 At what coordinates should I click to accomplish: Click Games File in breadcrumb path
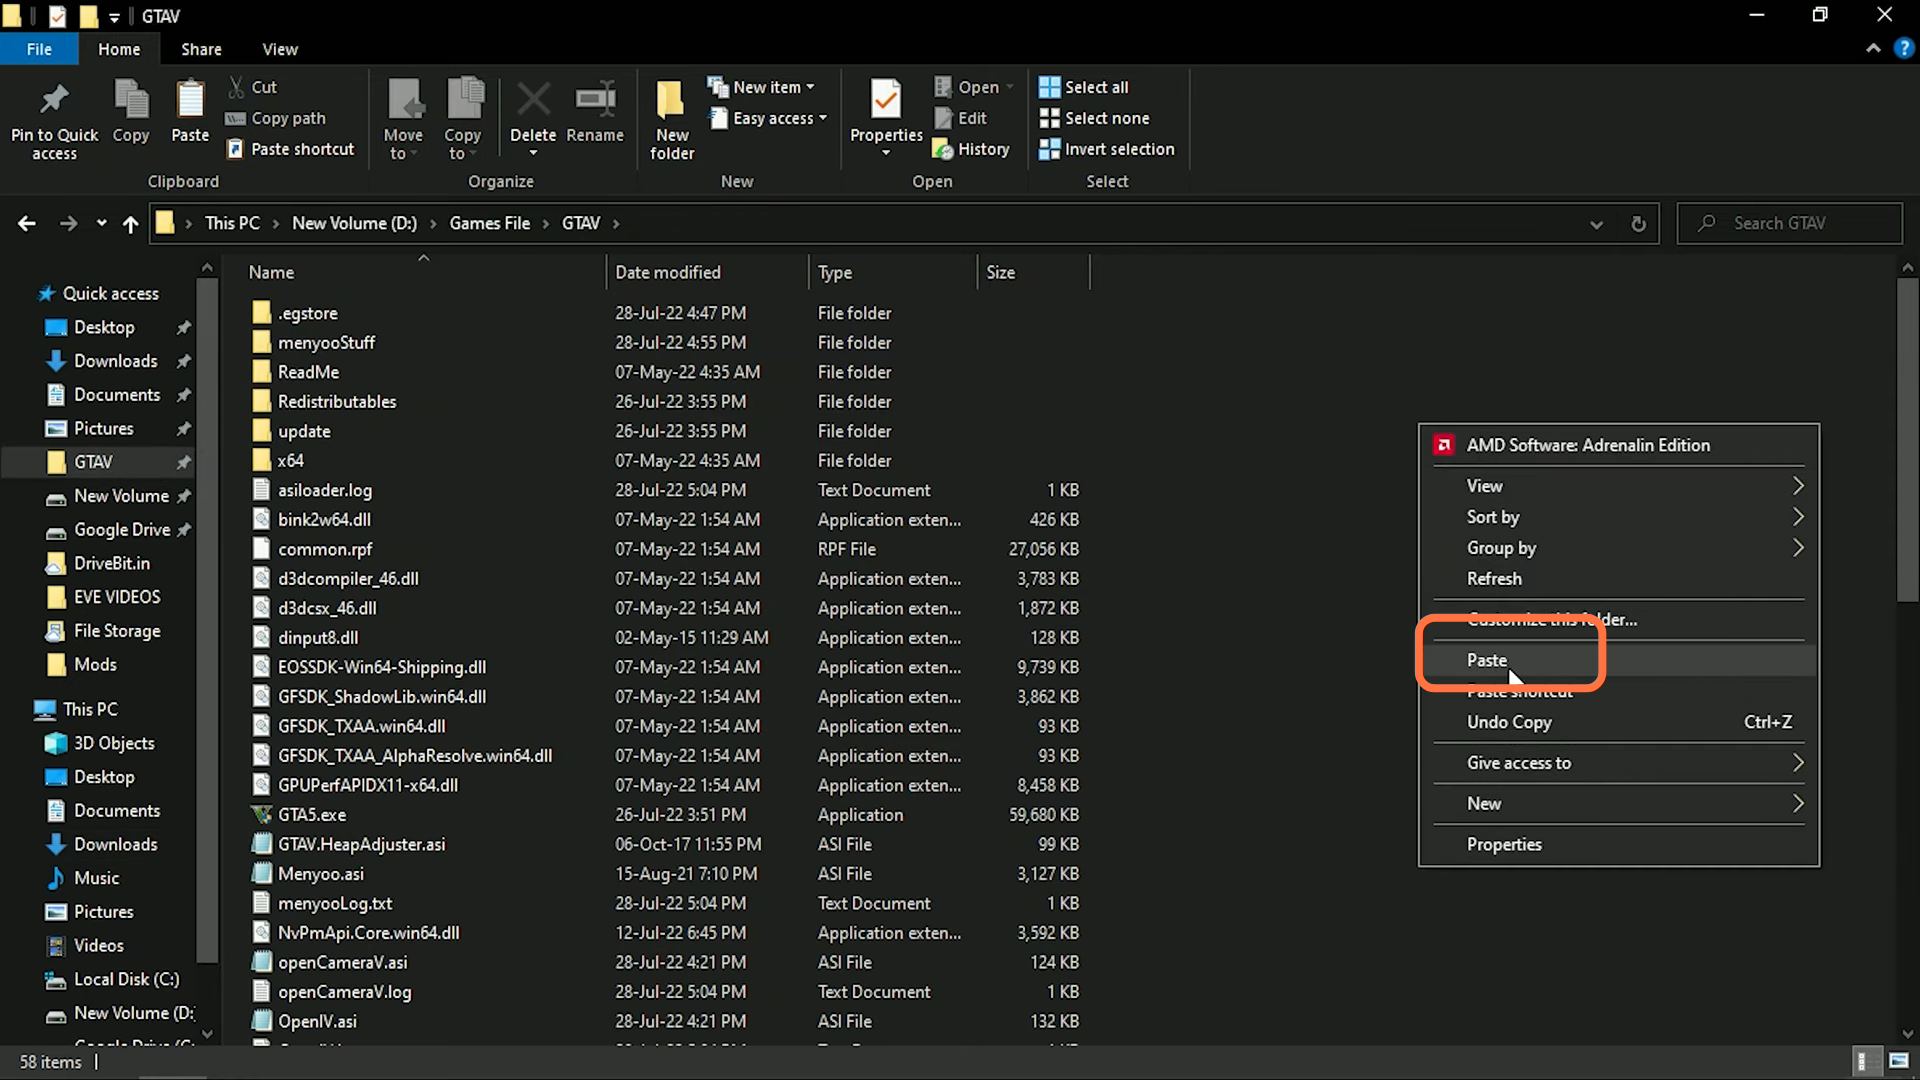489,224
